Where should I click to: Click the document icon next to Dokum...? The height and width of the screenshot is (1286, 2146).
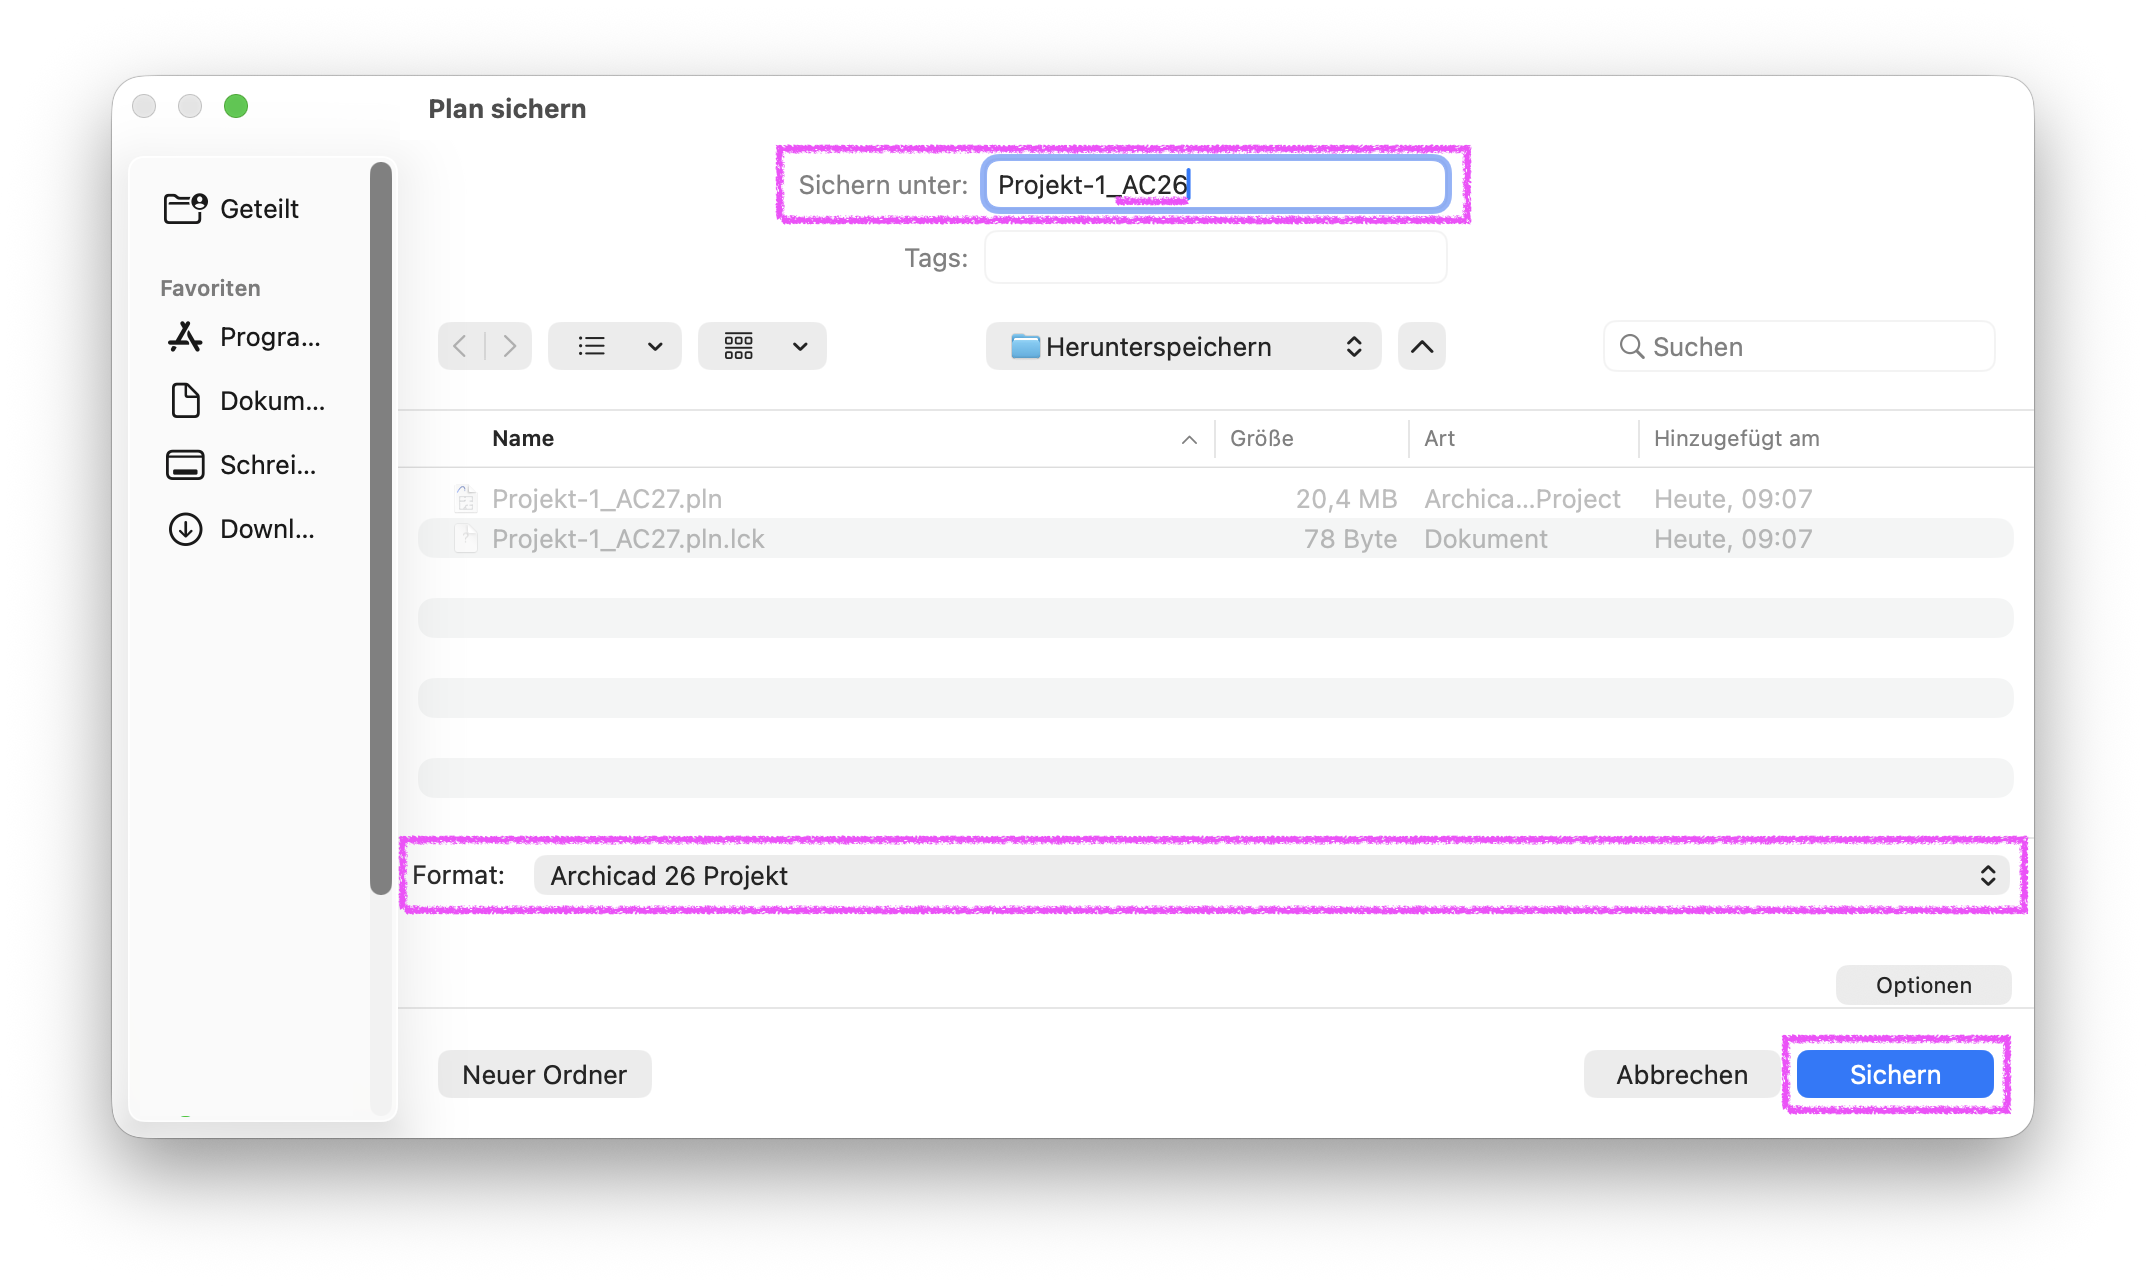[x=185, y=401]
